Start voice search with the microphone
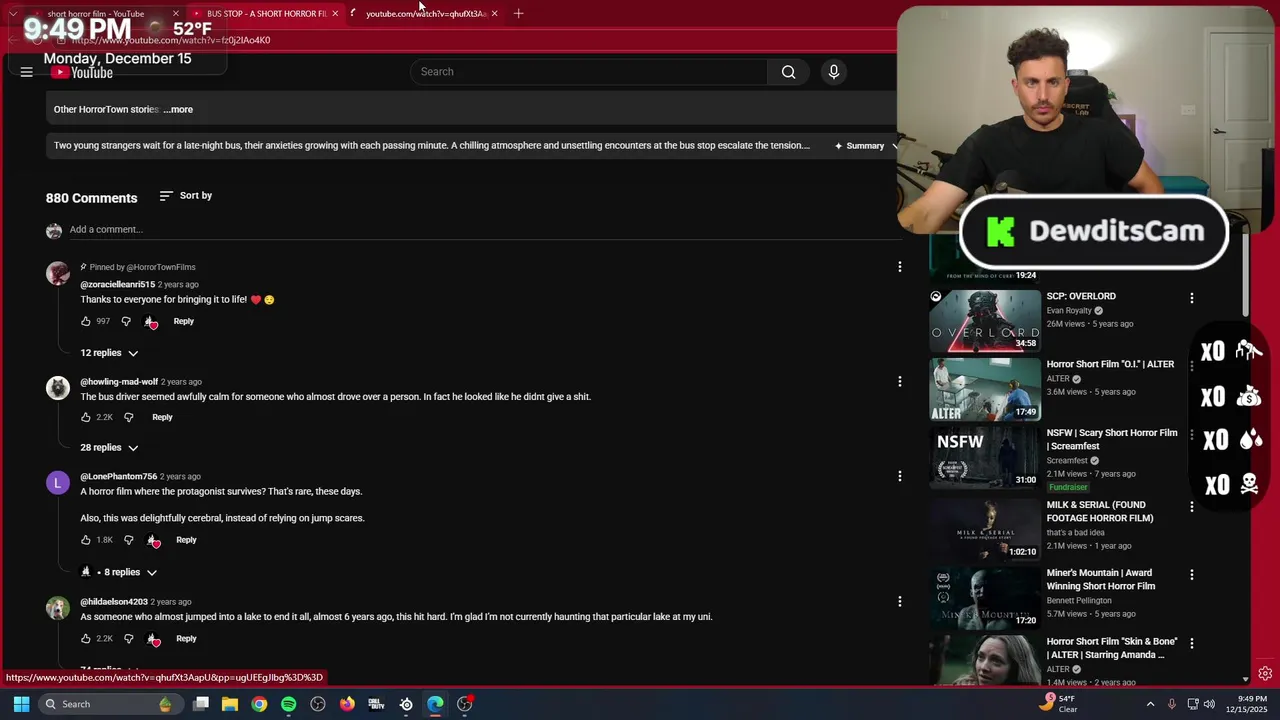The image size is (1280, 720). 833,72
